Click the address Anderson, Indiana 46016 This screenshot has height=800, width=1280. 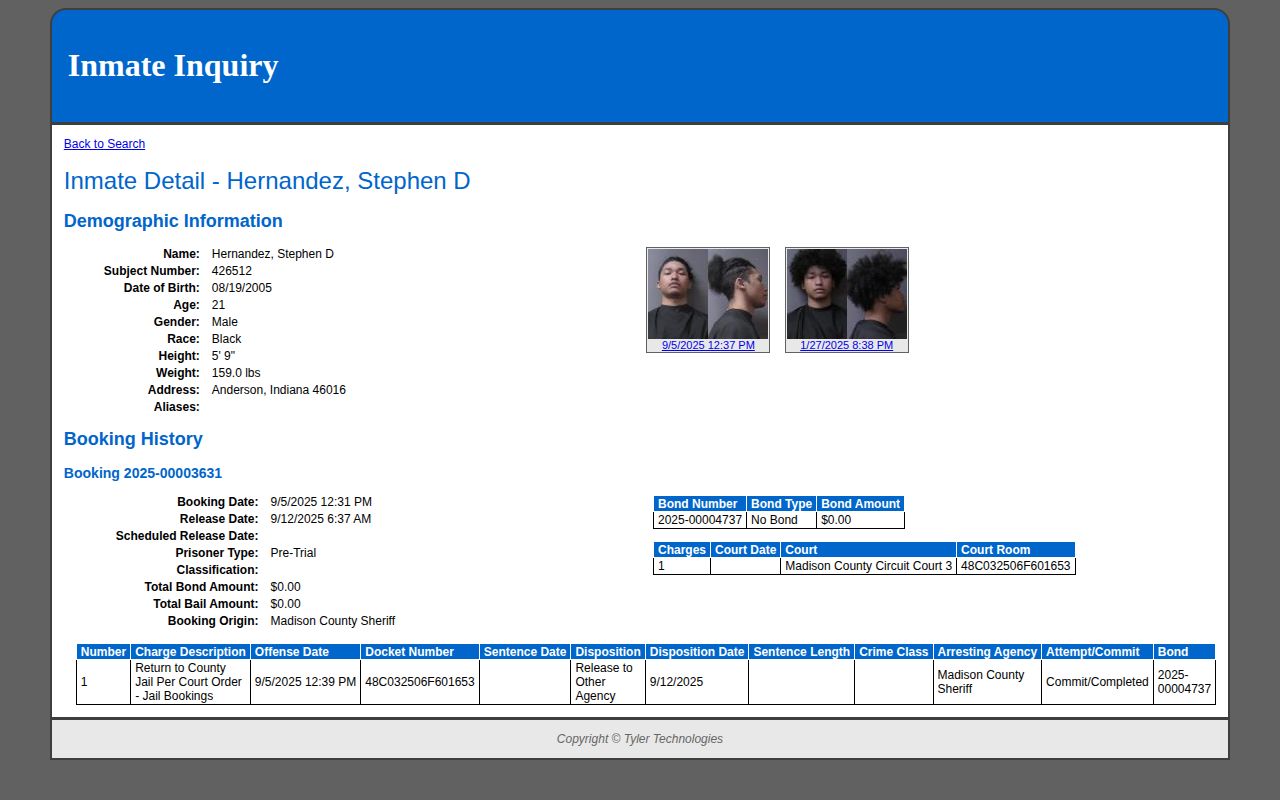[279, 390]
